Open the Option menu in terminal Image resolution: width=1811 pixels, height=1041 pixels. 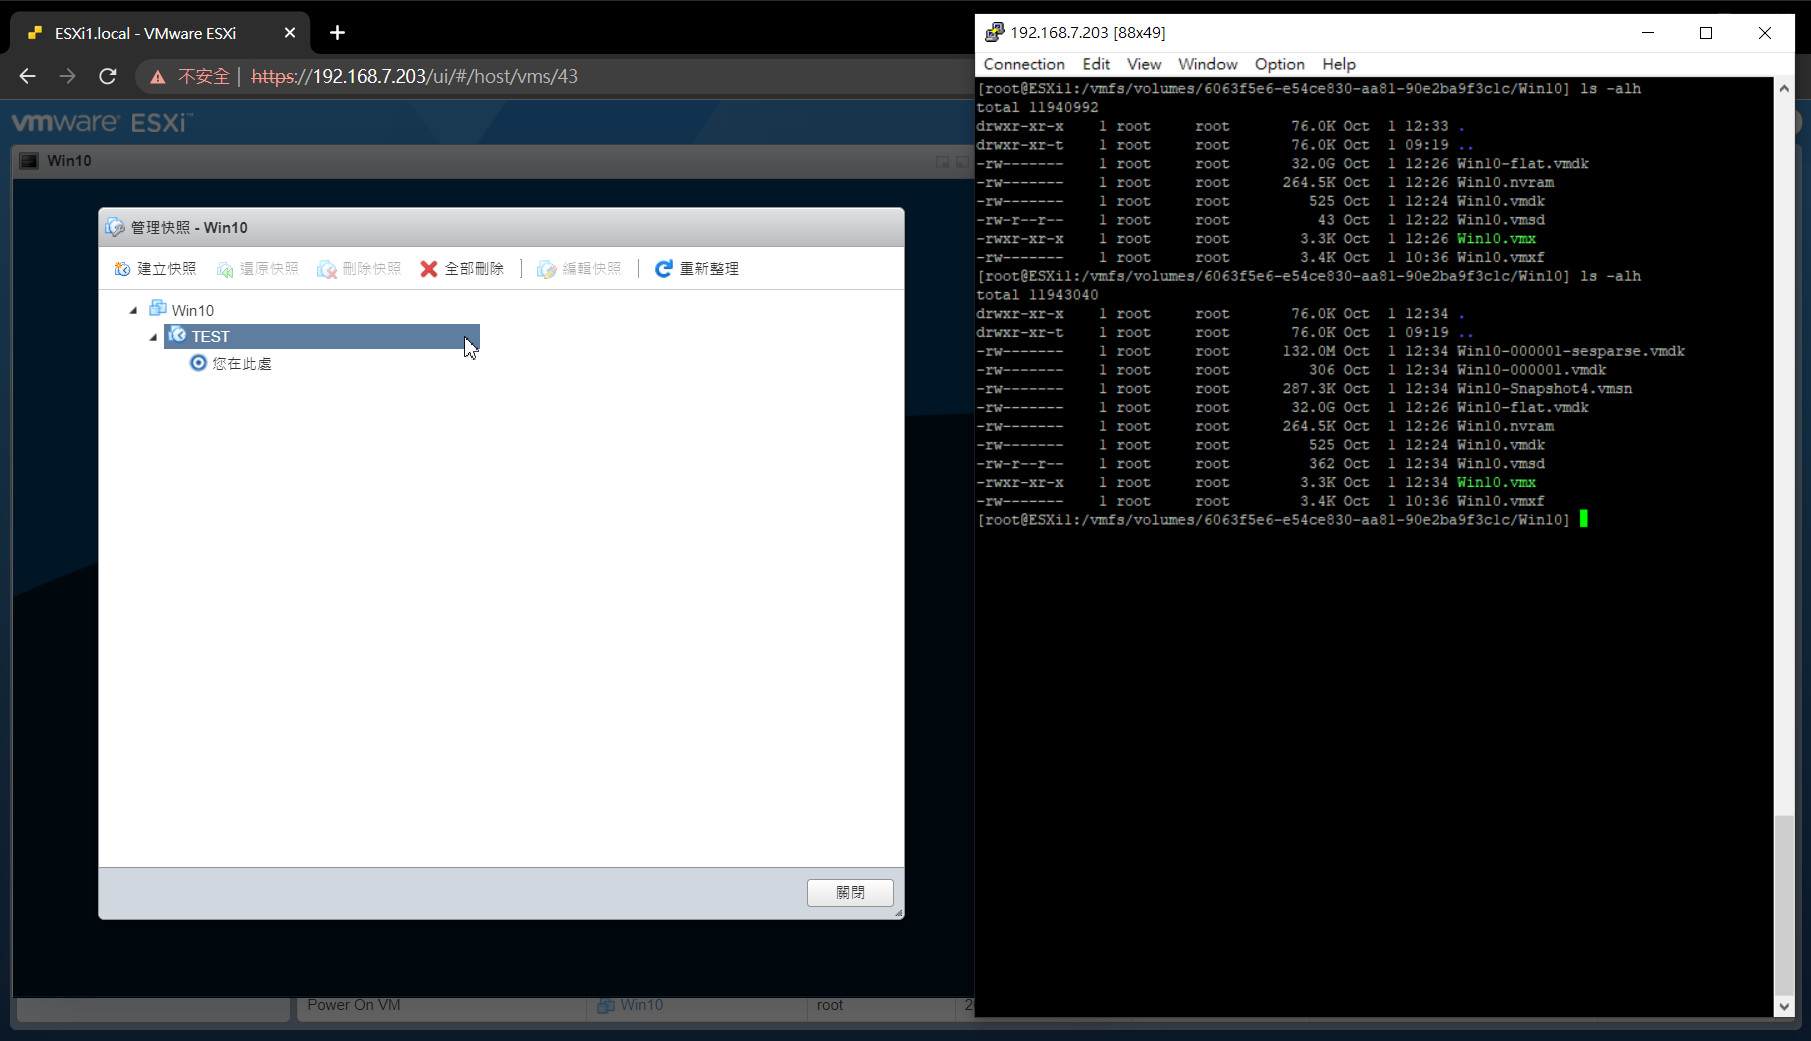[1279, 64]
